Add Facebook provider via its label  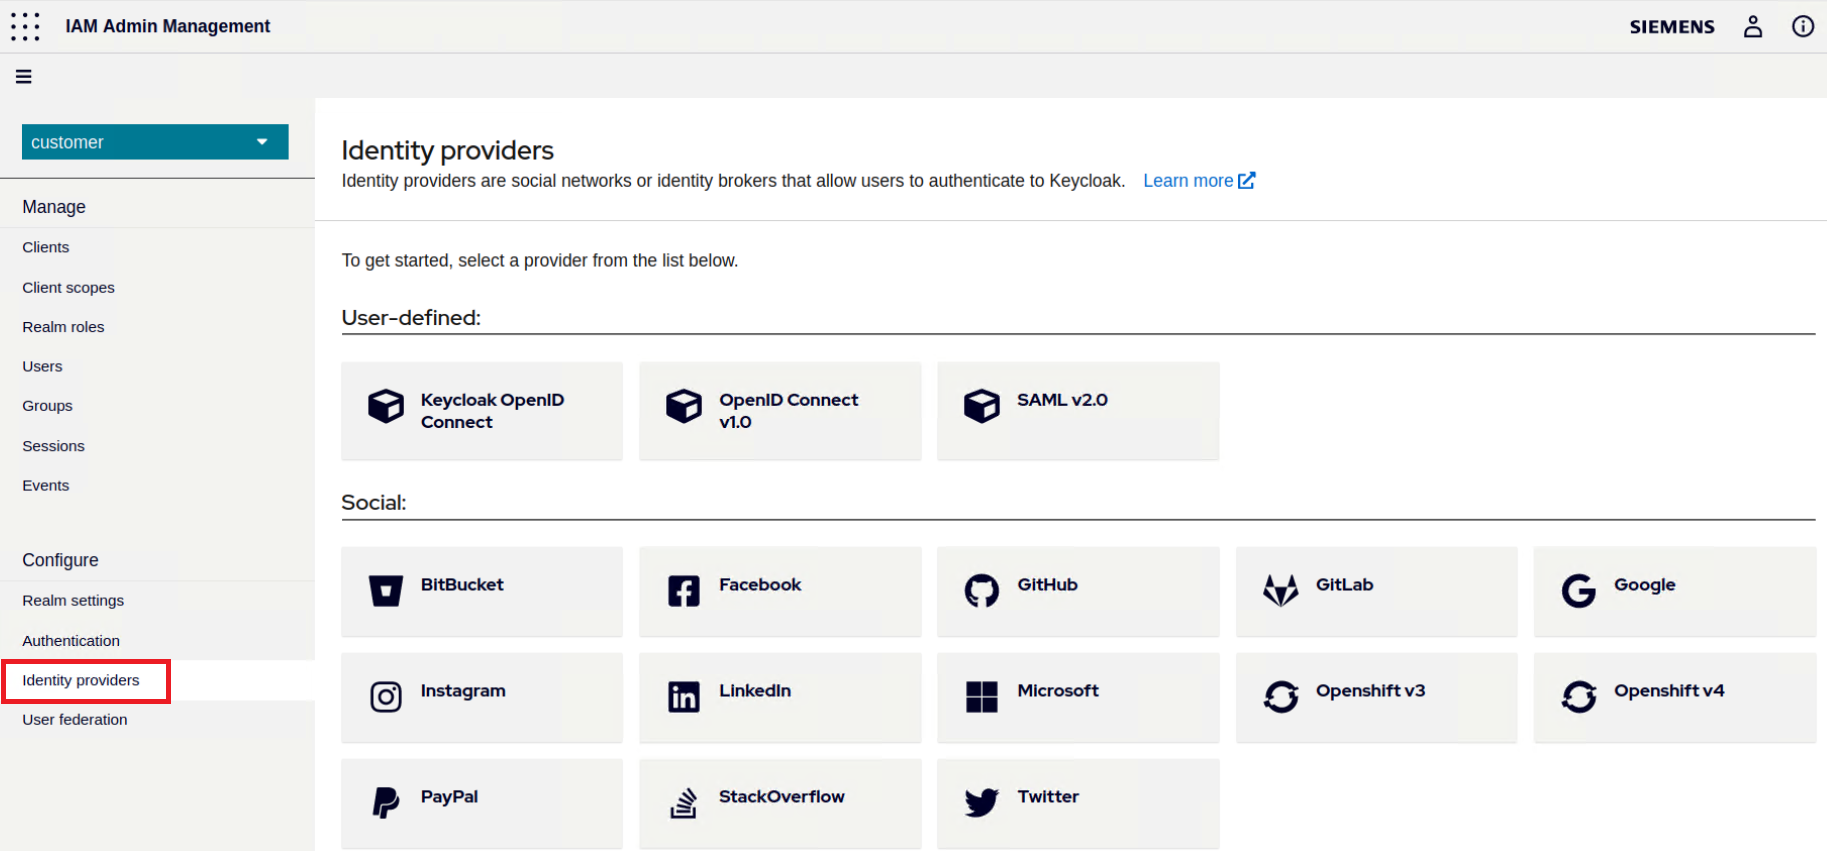pyautogui.click(x=760, y=585)
